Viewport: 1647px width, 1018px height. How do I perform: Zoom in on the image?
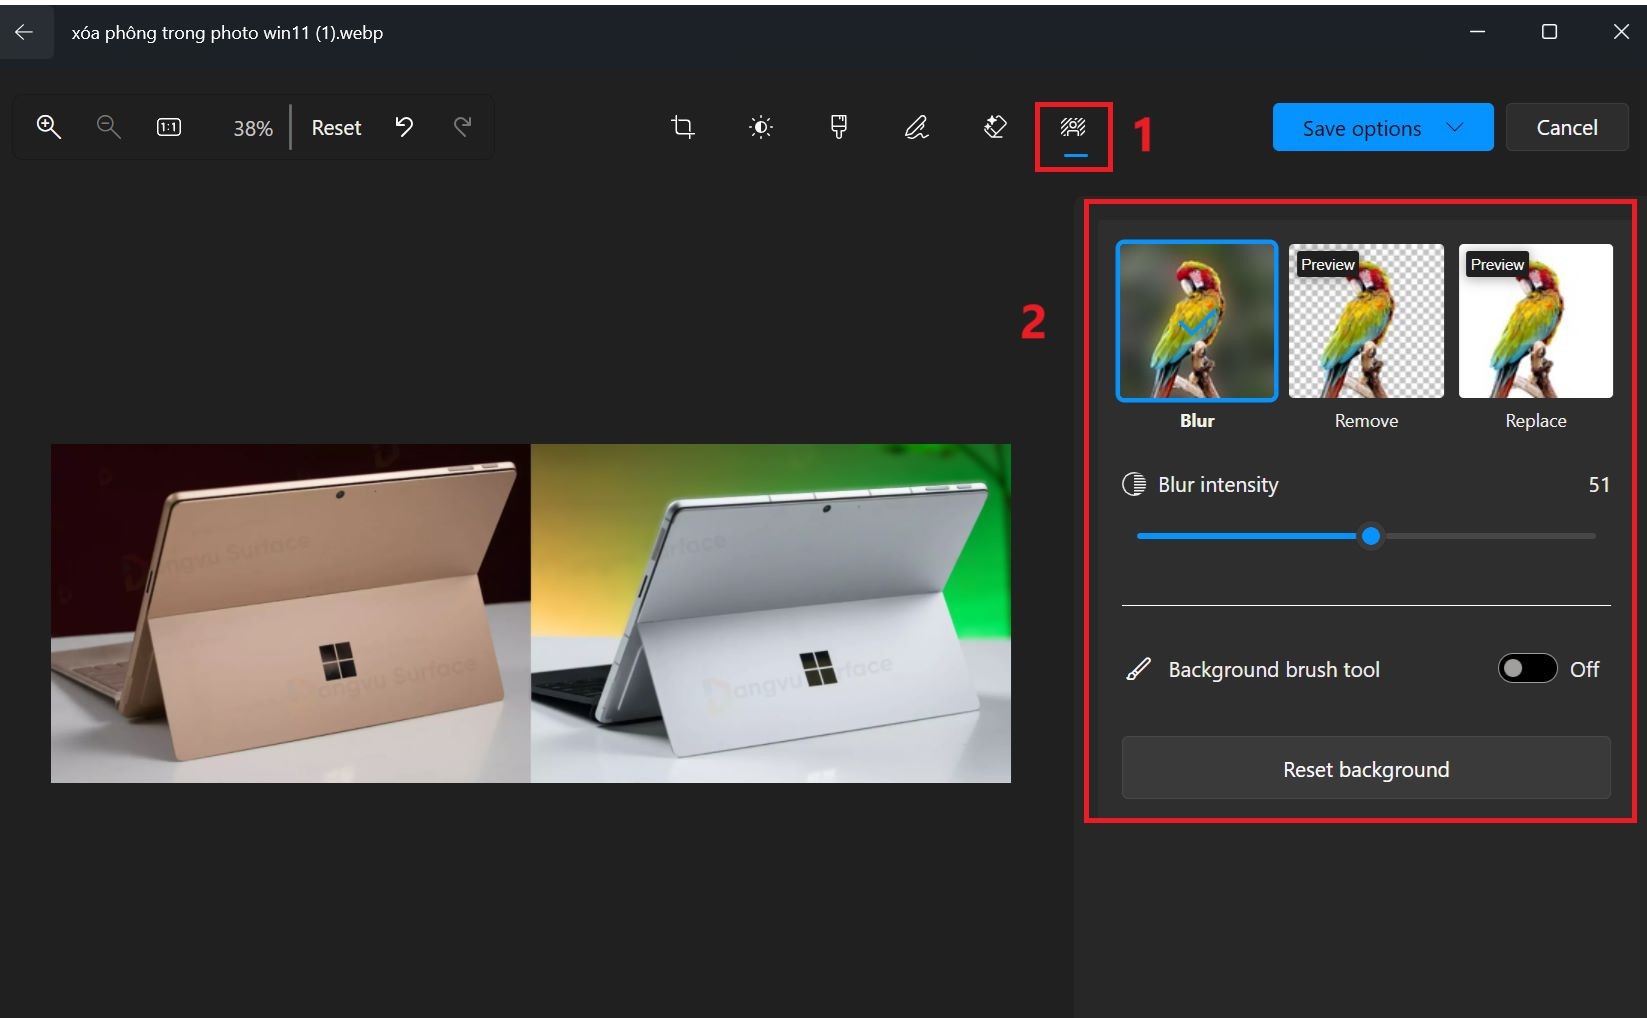[49, 127]
